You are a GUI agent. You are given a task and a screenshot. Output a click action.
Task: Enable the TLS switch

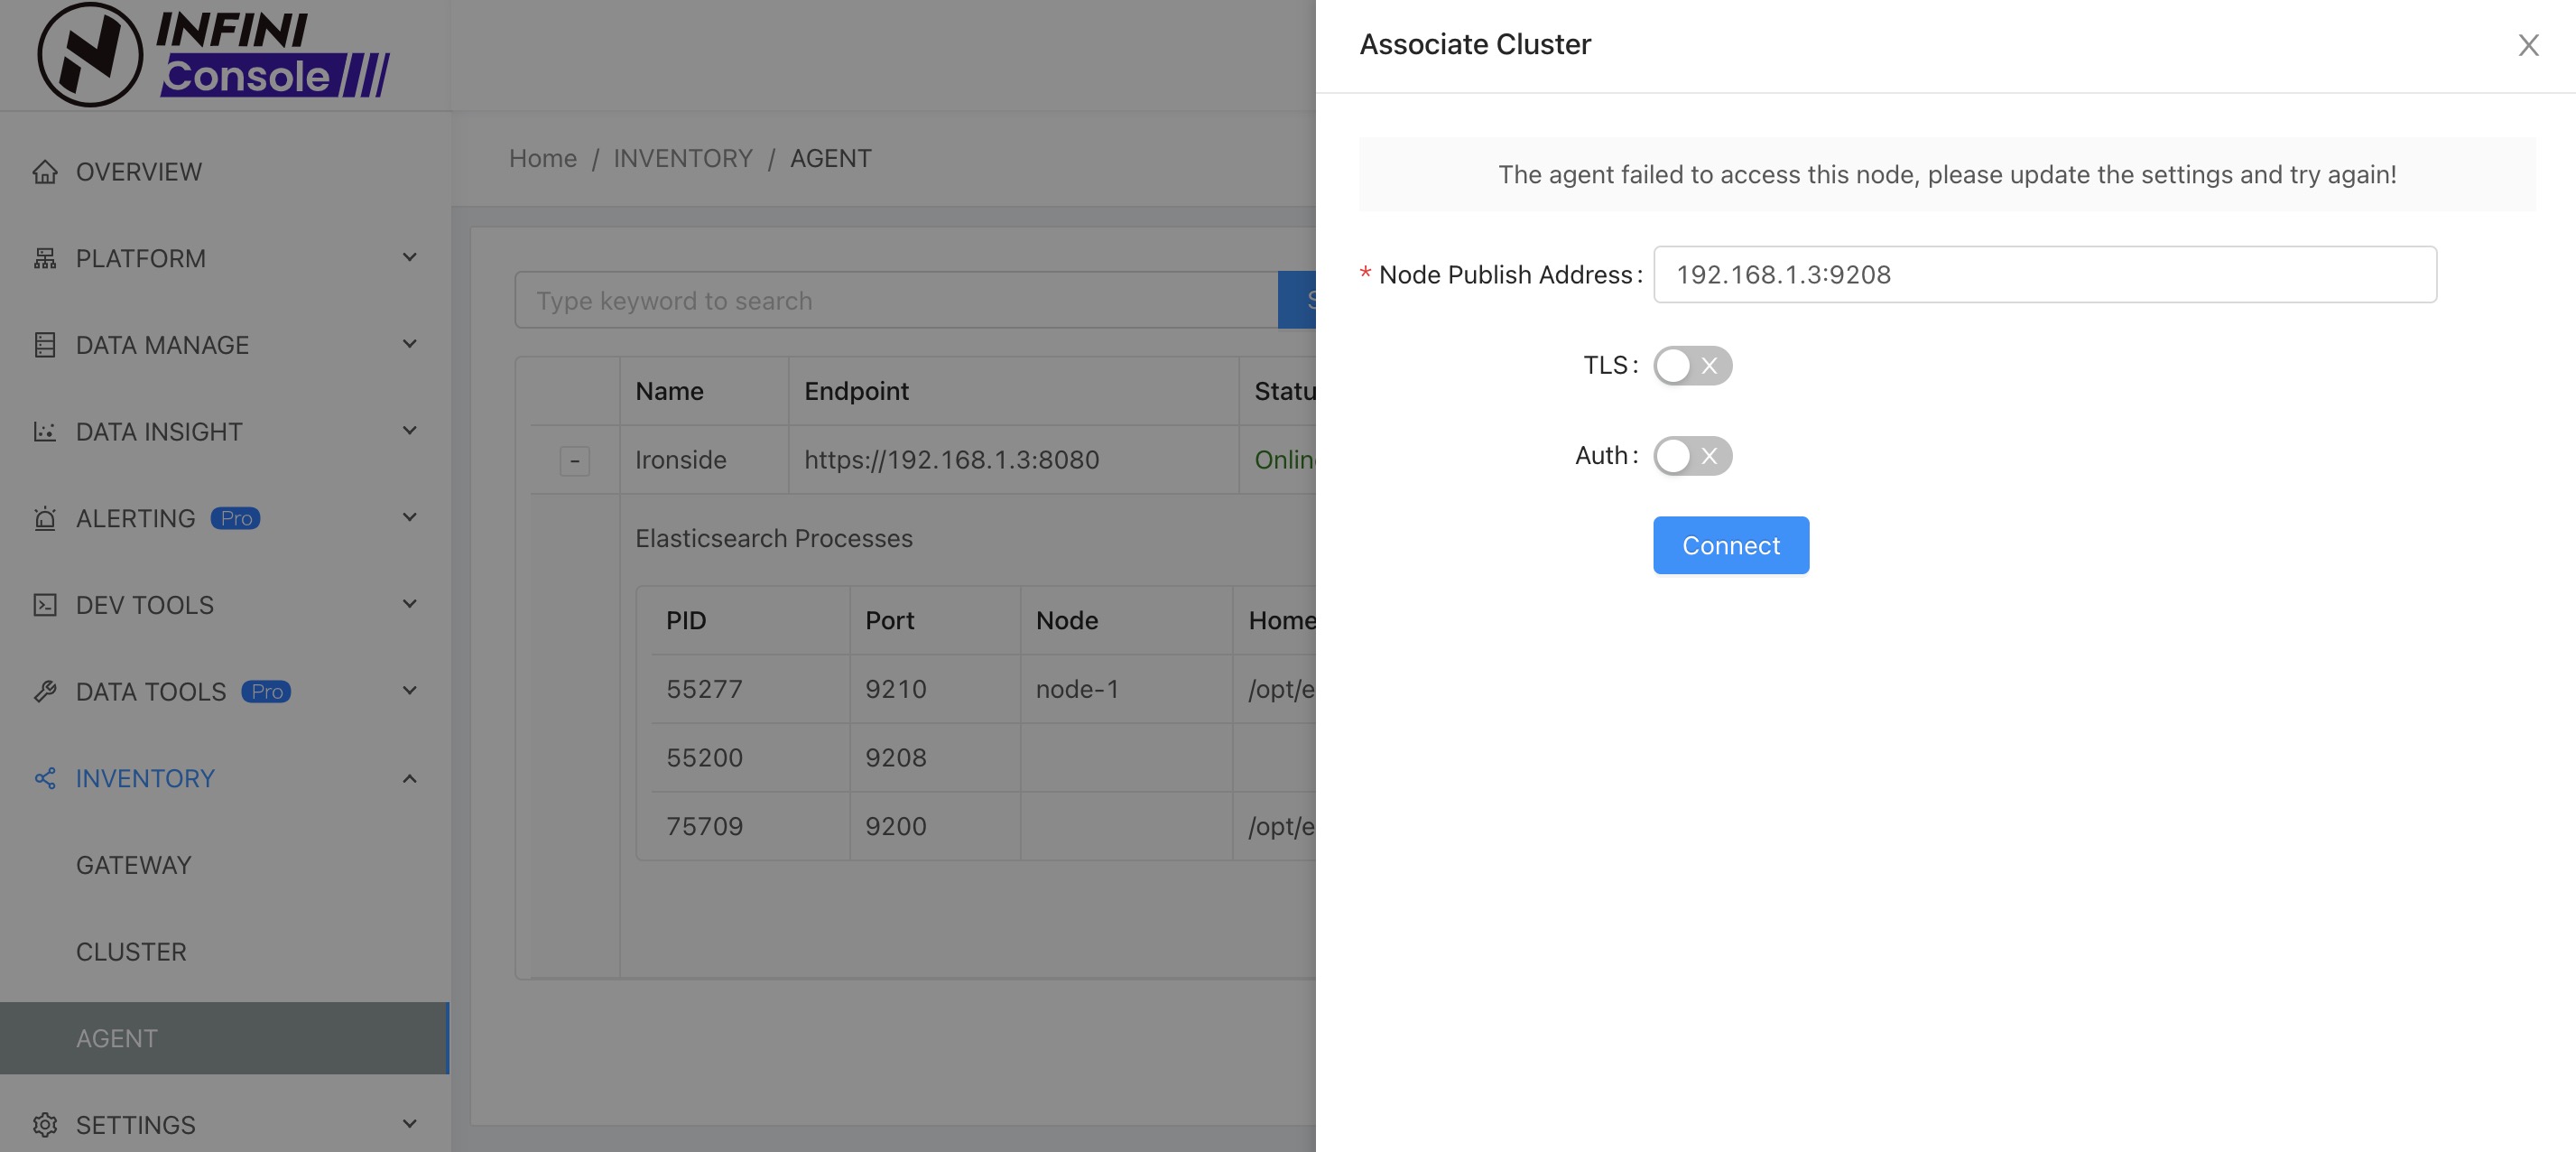[1692, 366]
